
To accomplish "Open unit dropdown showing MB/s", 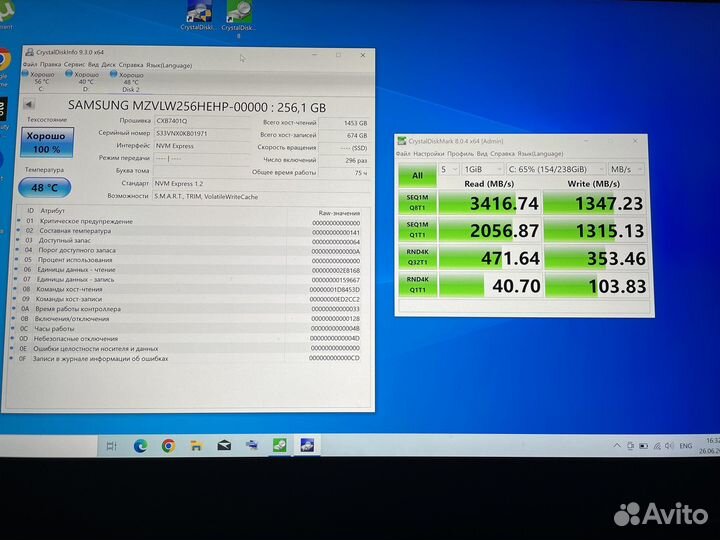I will coord(626,169).
